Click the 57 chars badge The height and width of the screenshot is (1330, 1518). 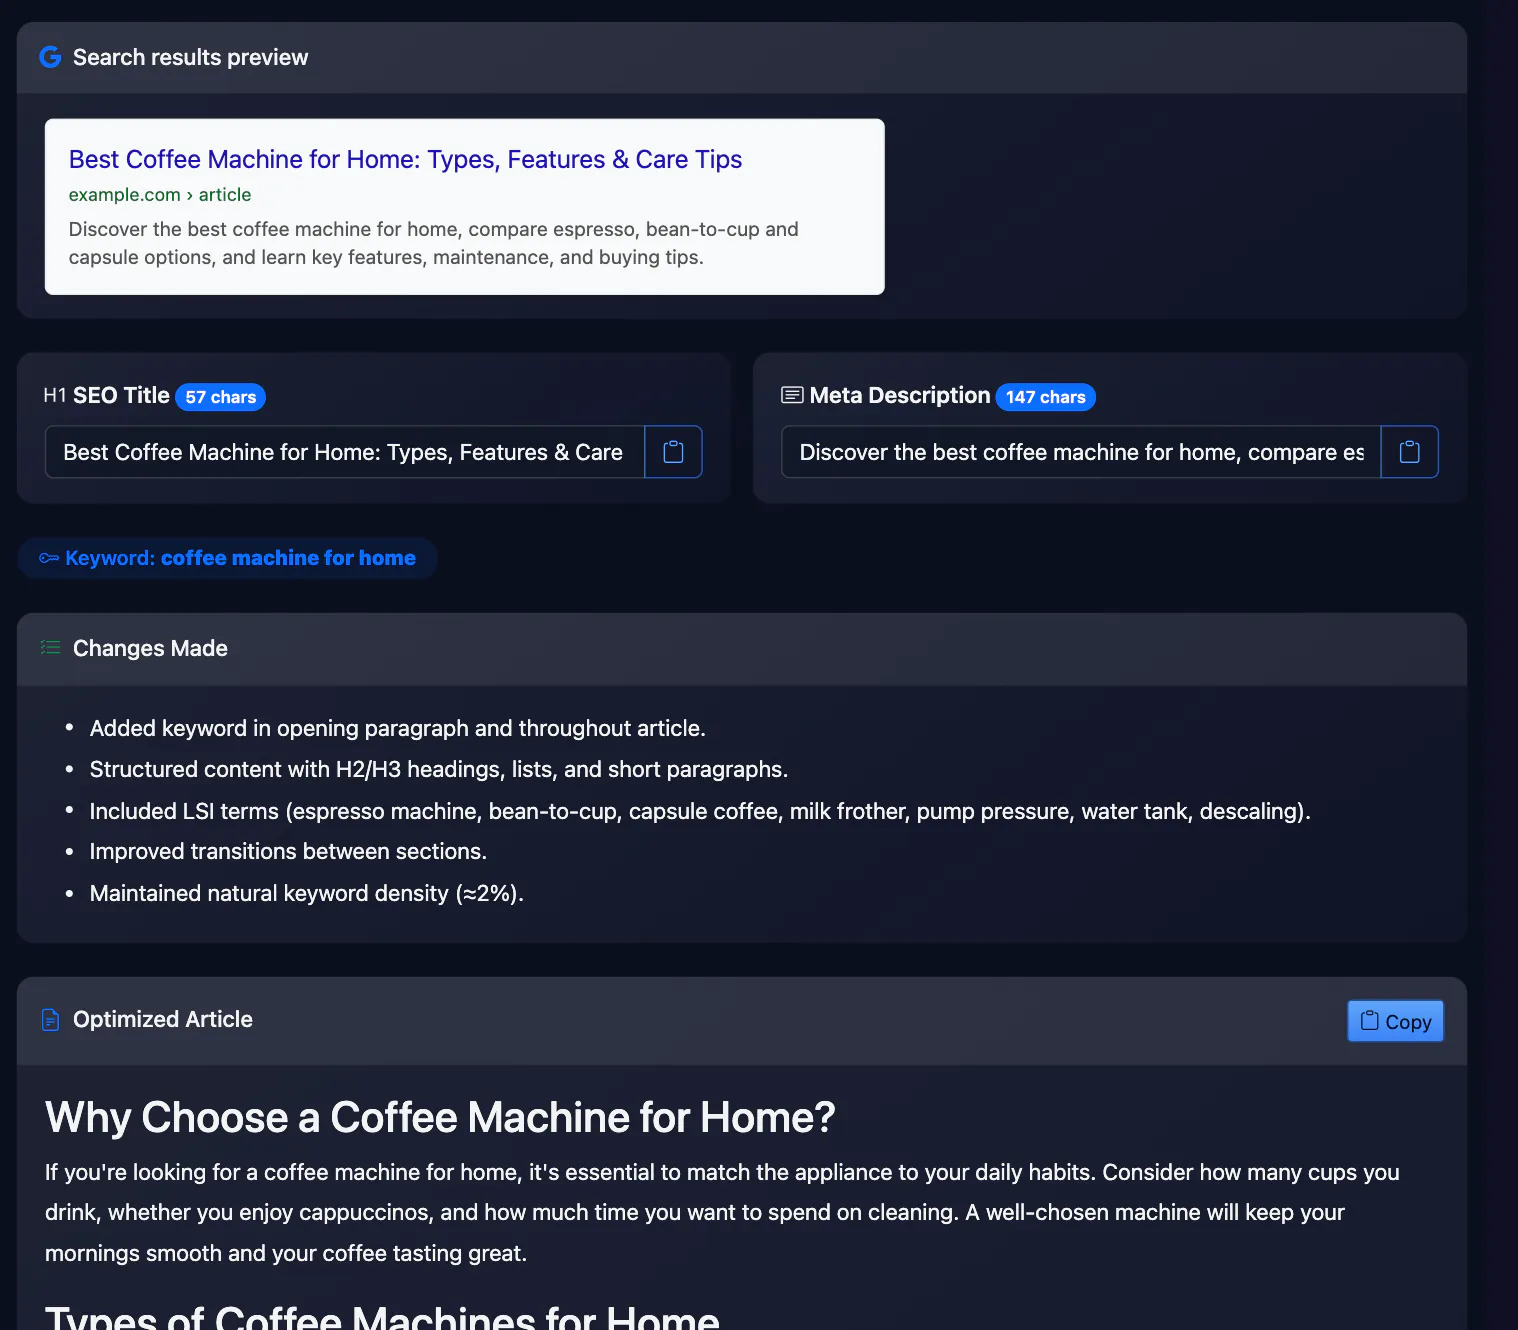[x=220, y=397]
